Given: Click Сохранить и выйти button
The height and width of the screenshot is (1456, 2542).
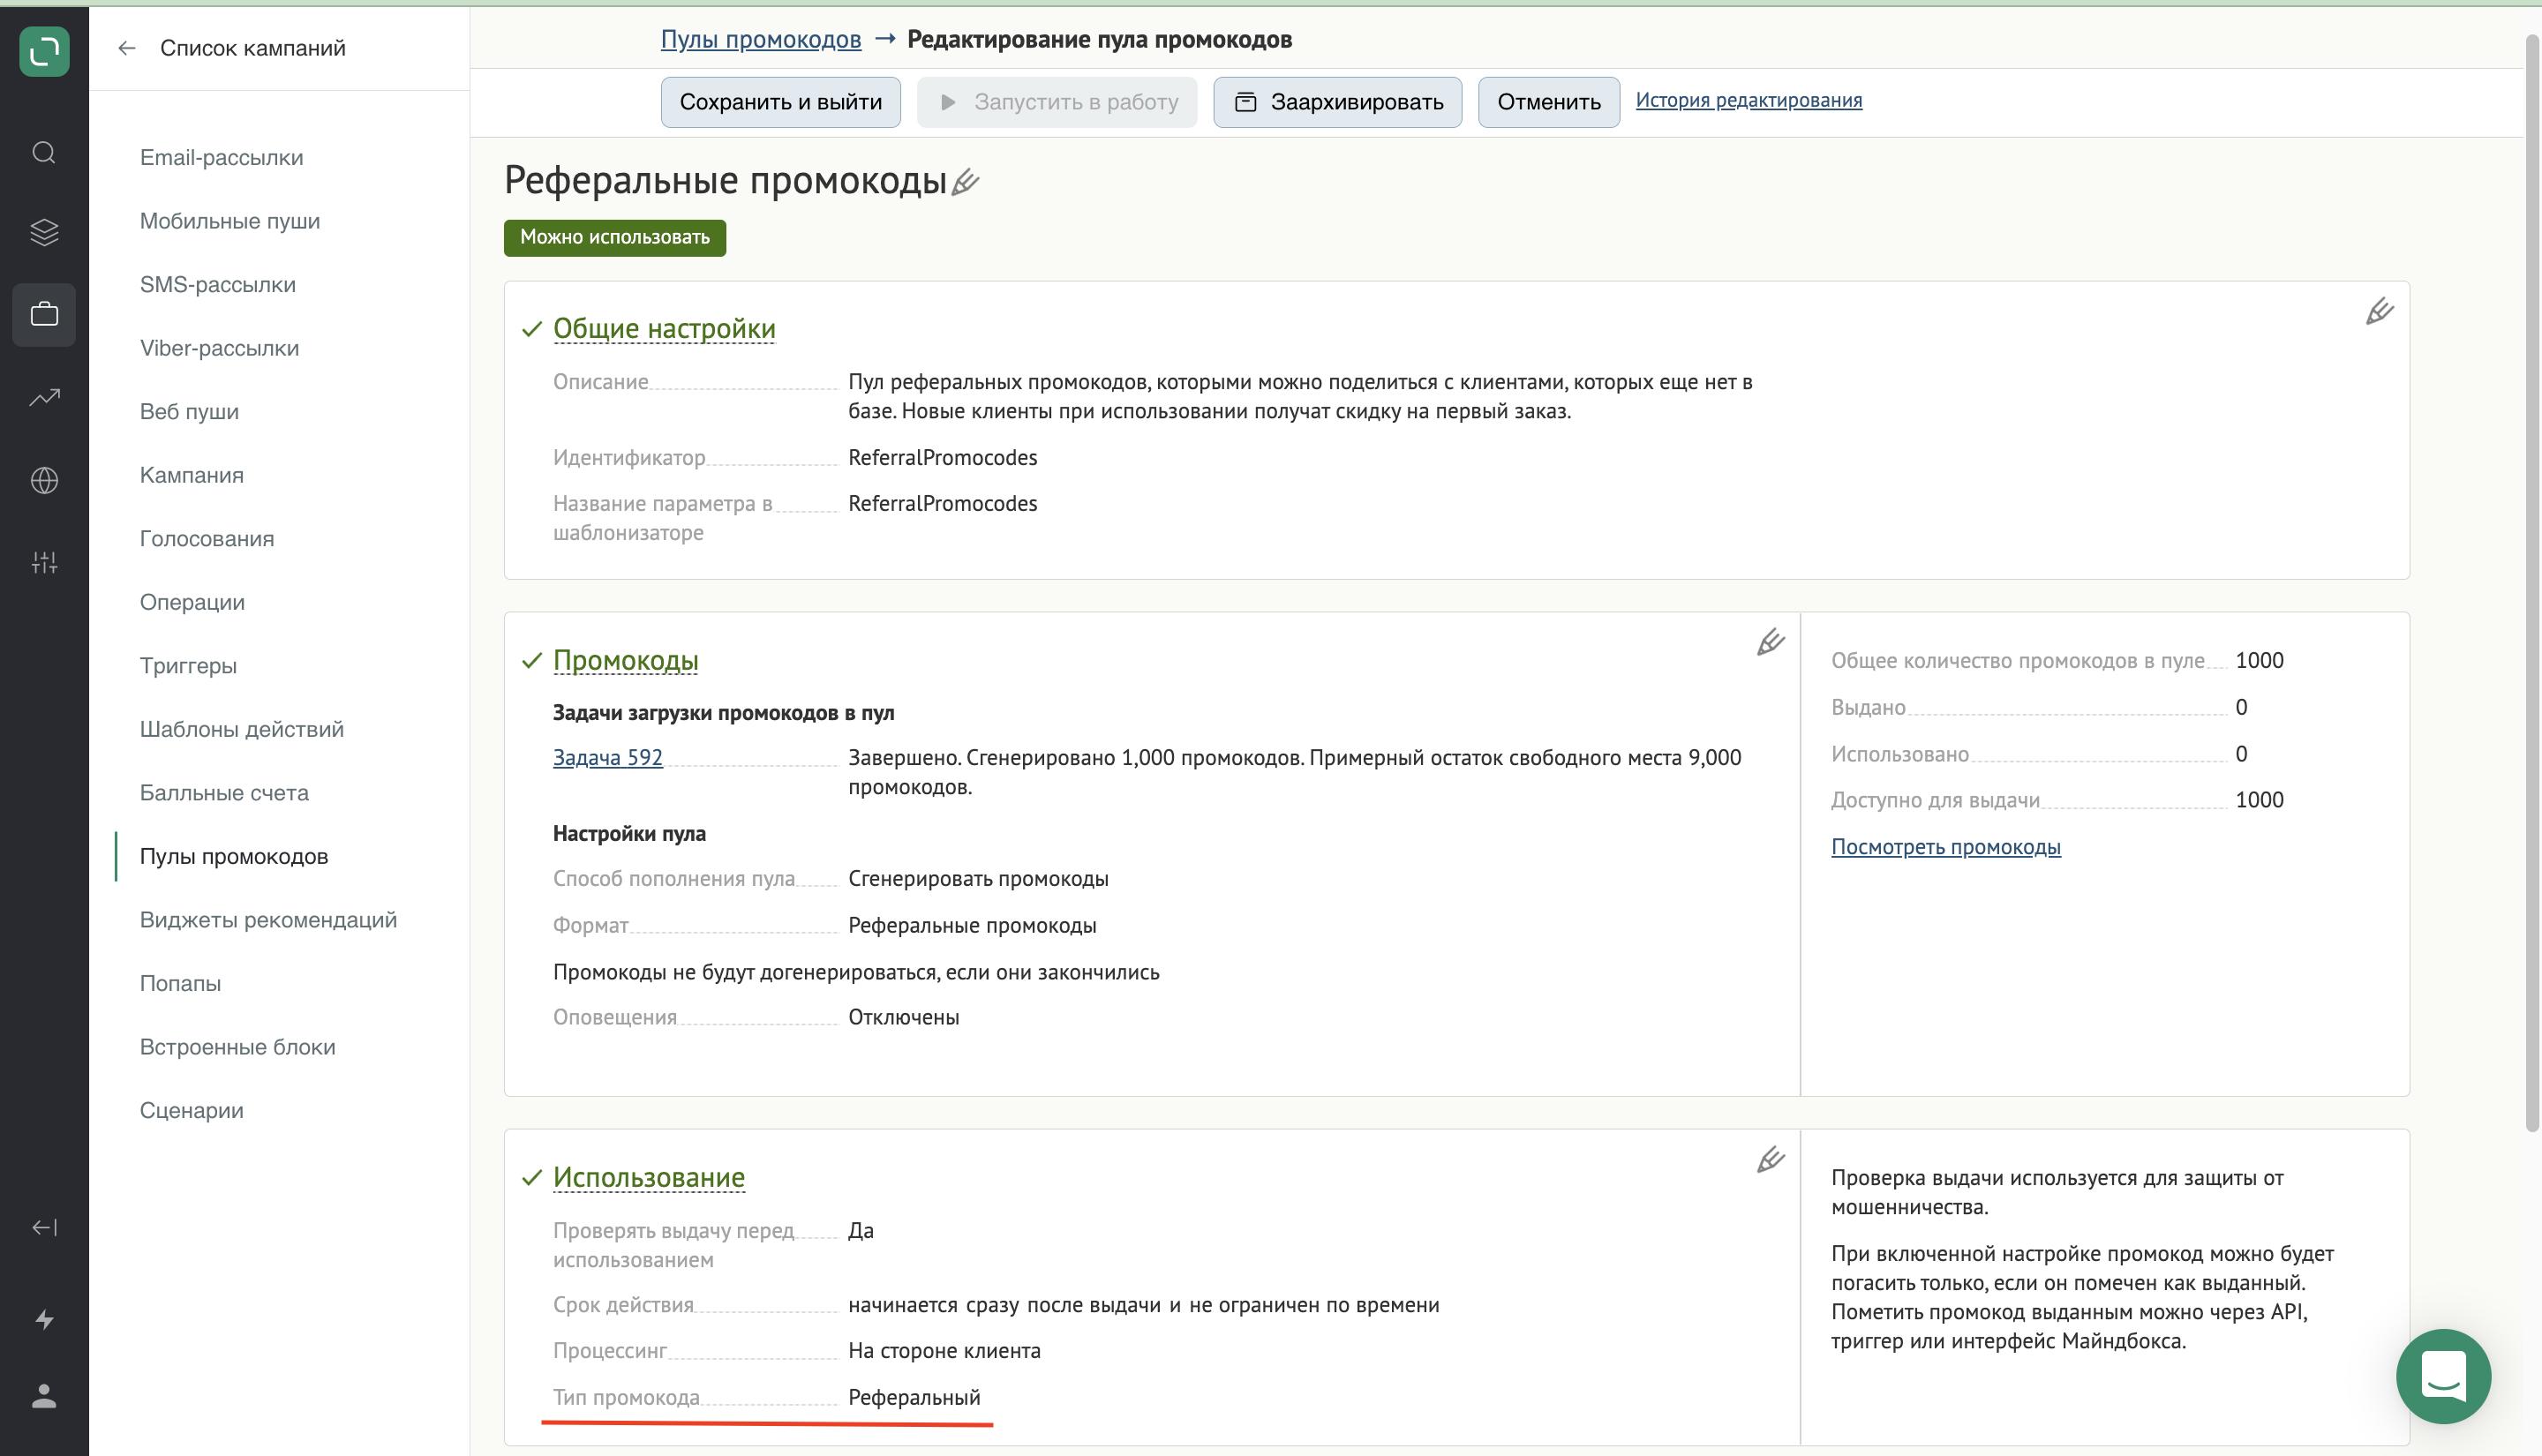Looking at the screenshot, I should pyautogui.click(x=780, y=102).
